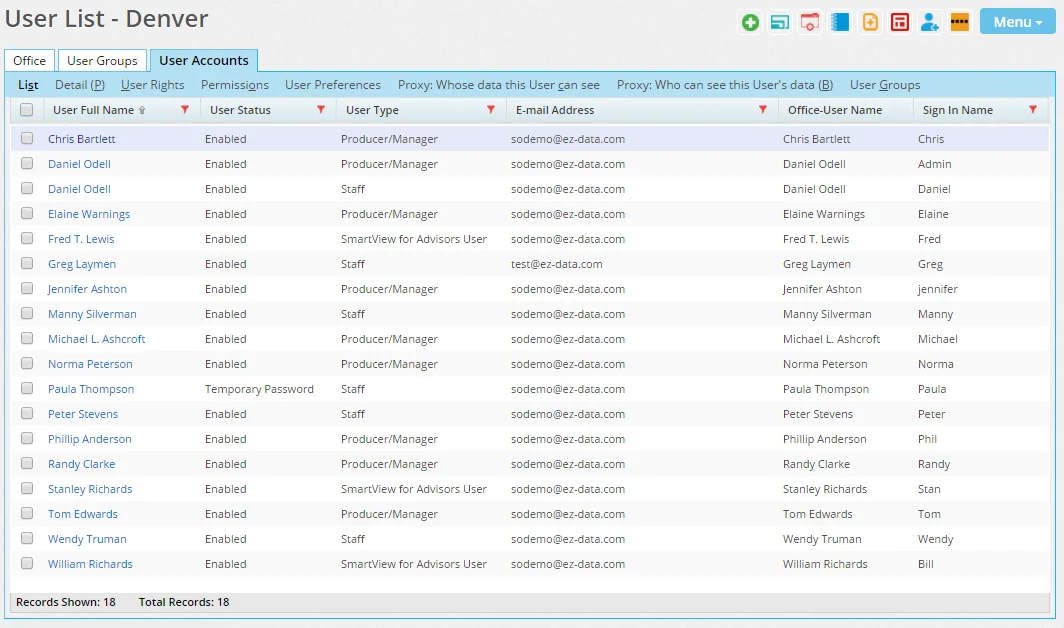Click the orange password dots toolbar icon
The image size is (1064, 628).
[960, 22]
